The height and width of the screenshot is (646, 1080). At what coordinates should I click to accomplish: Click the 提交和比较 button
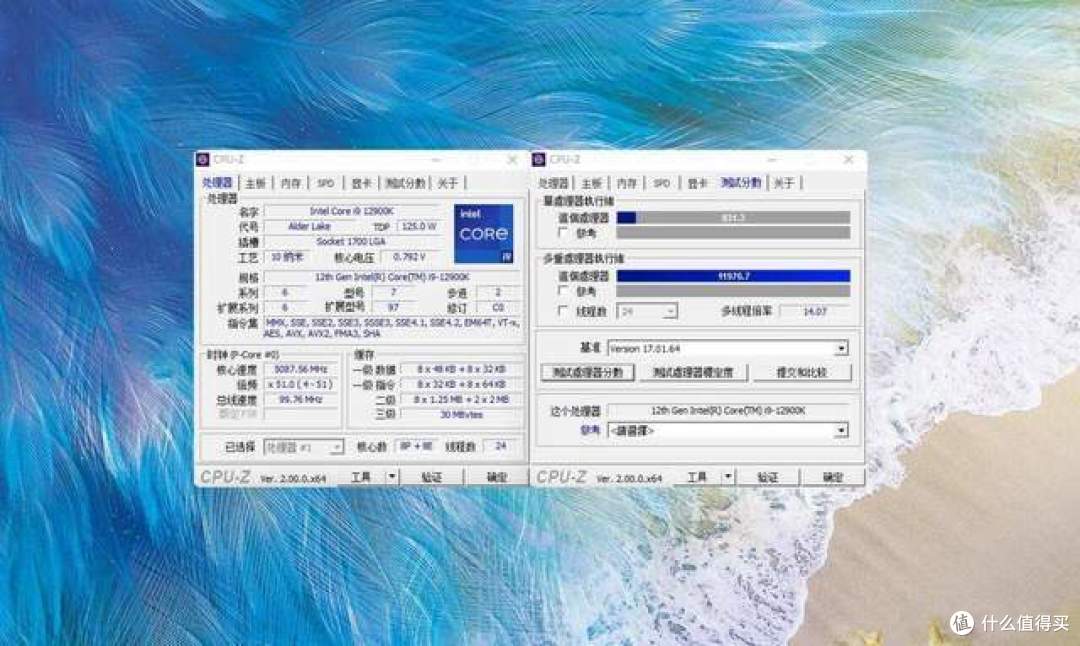802,373
